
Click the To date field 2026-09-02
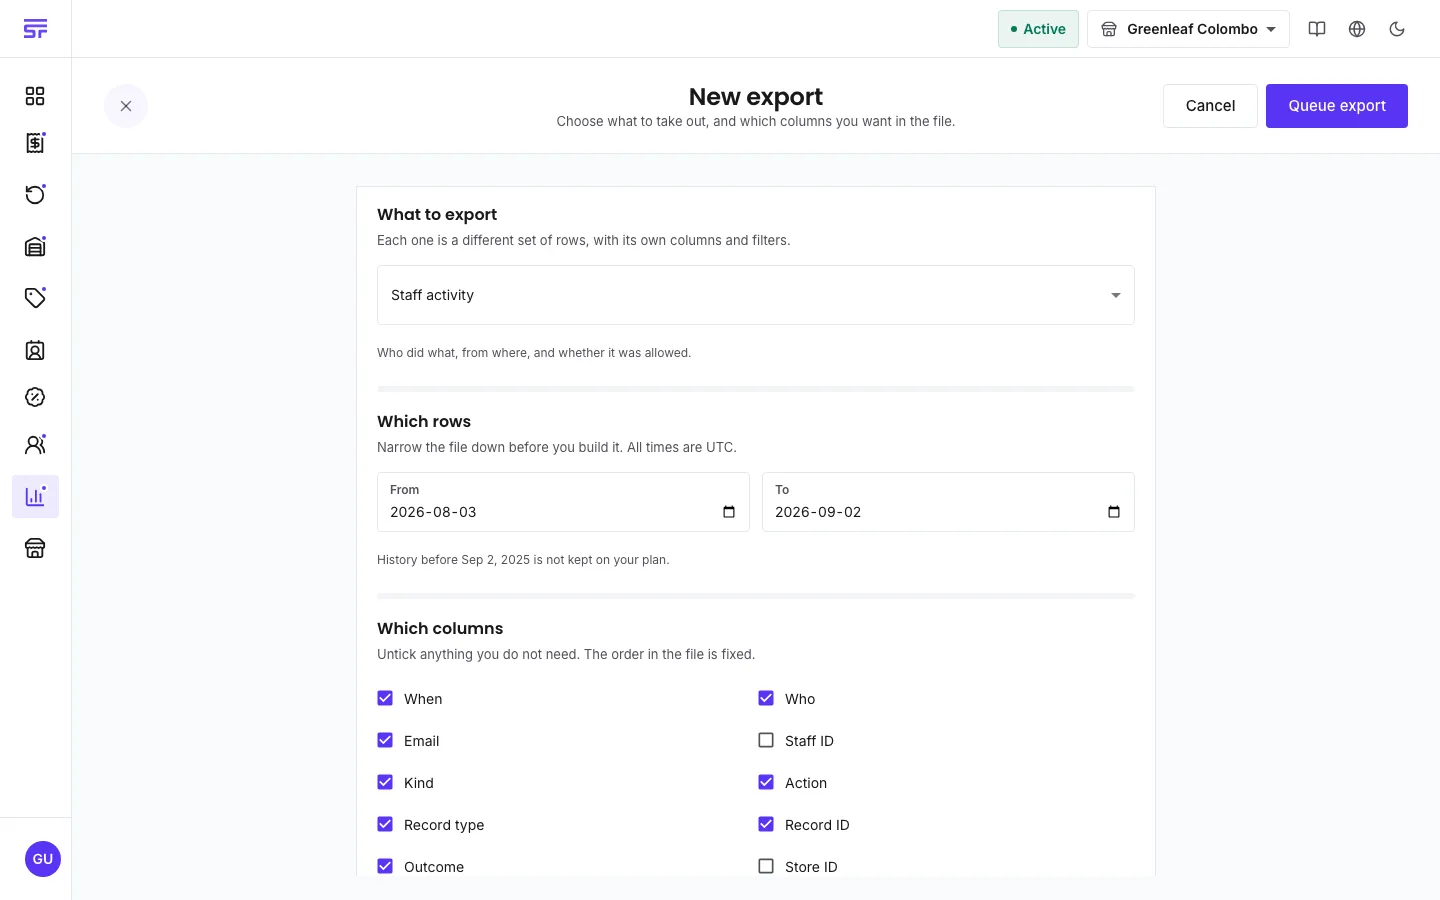[948, 502]
